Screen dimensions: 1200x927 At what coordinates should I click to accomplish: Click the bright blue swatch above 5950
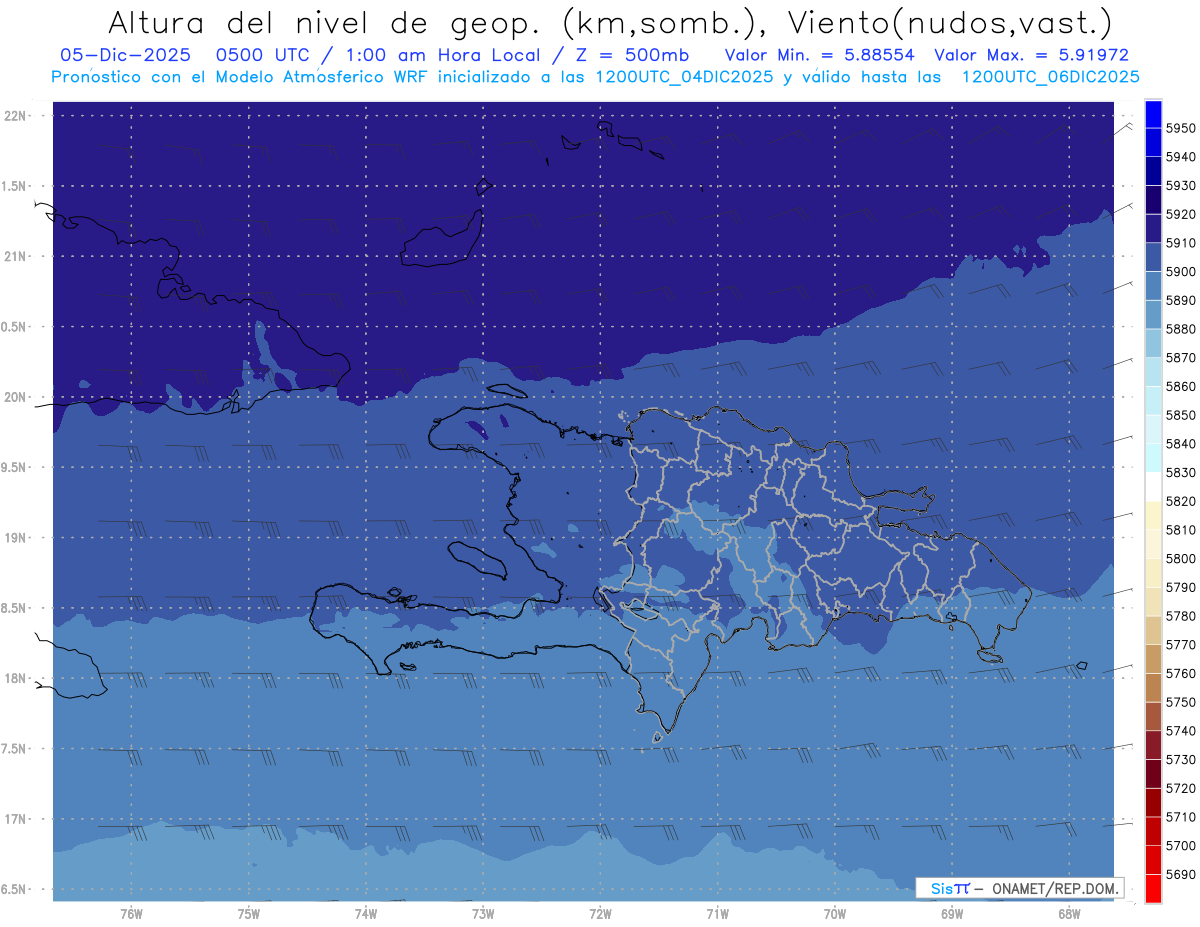1153,114
